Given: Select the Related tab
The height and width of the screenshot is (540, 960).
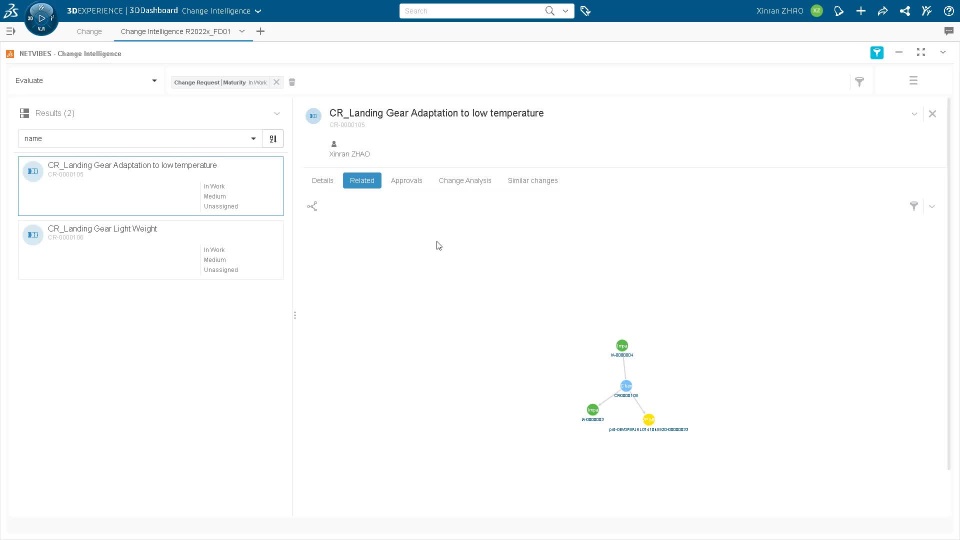Looking at the screenshot, I should [x=362, y=181].
